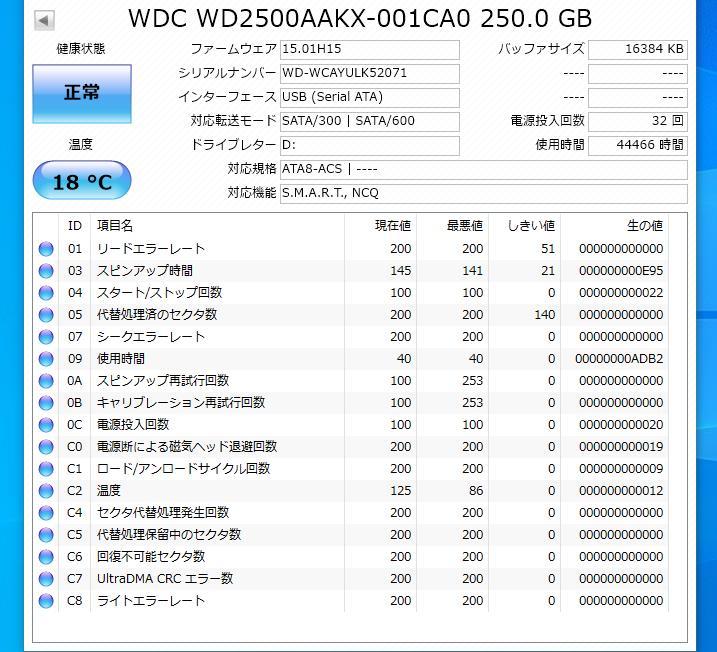Click raw value 0000000ADB2 in 使用時間 row
Screen dimensions: 717x652
[619, 359]
